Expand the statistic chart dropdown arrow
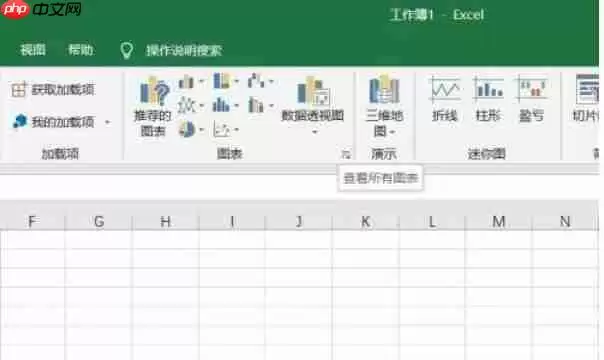604x360 pixels. (x=236, y=105)
